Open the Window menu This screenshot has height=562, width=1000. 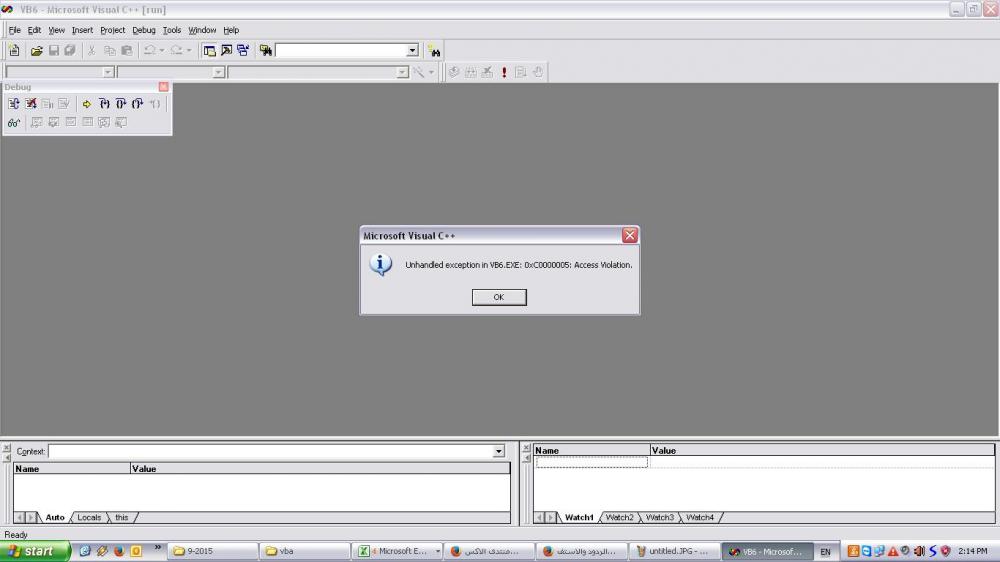pyautogui.click(x=202, y=30)
